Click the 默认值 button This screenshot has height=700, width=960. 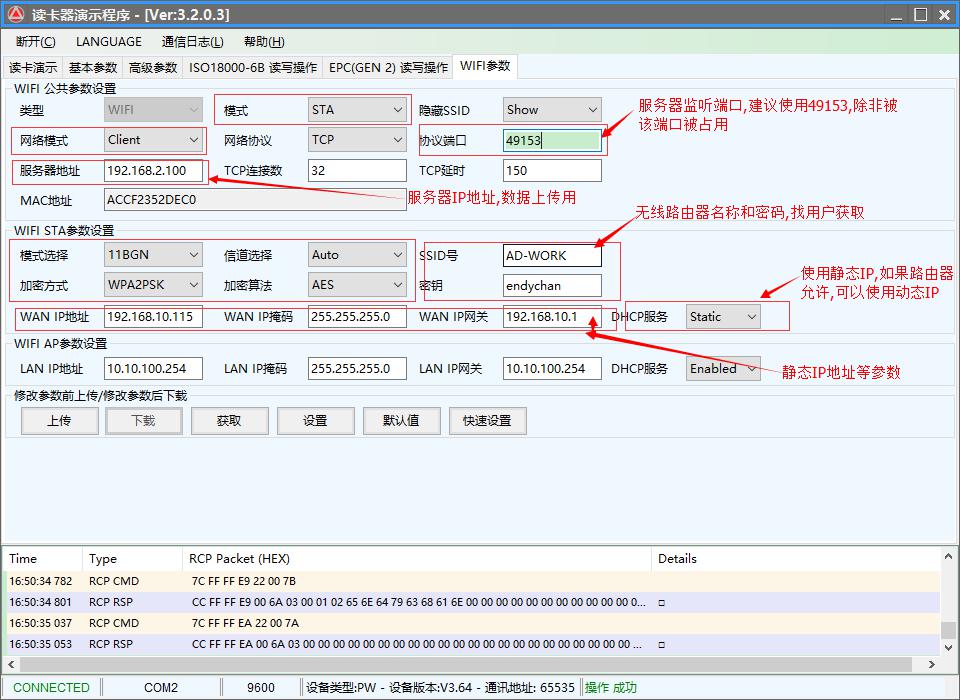click(401, 421)
